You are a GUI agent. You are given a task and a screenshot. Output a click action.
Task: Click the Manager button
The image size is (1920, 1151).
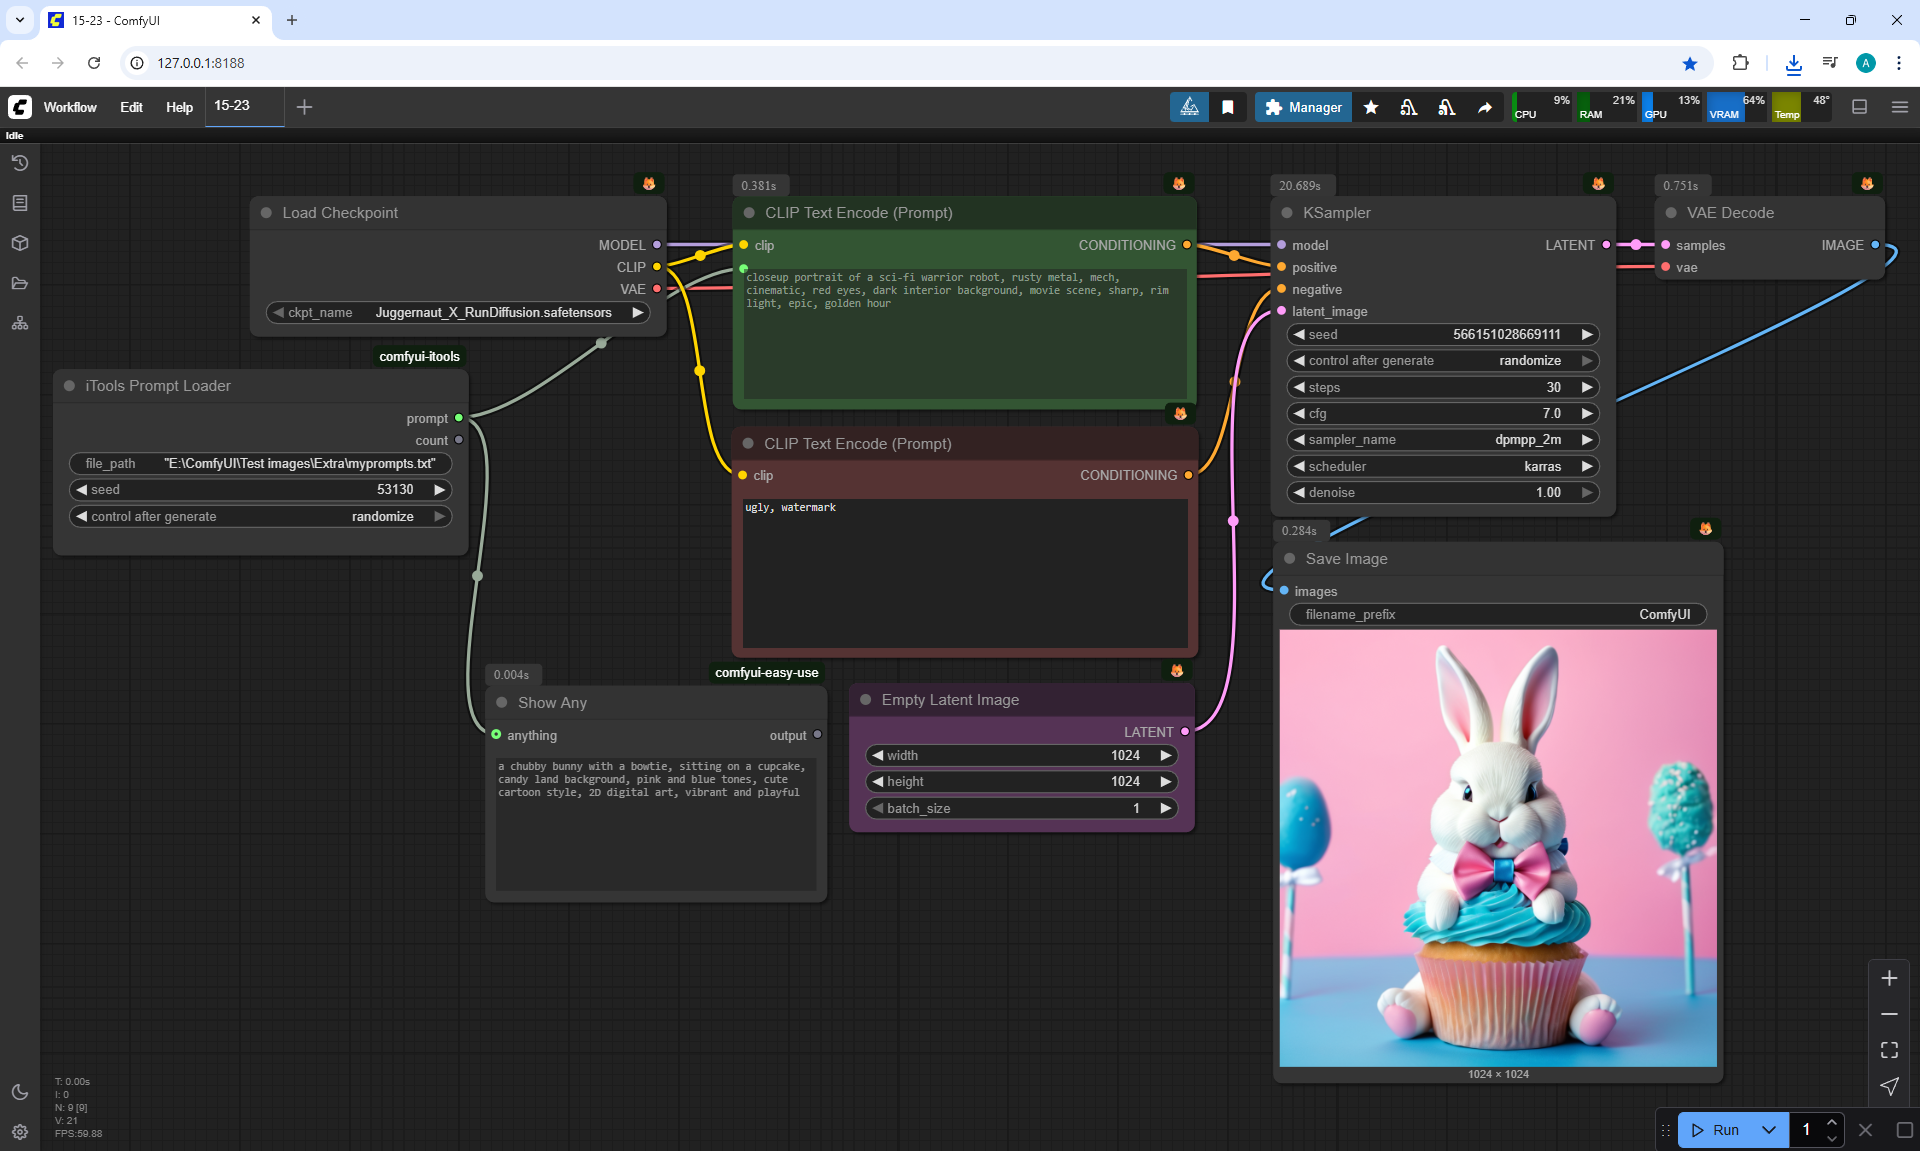[x=1303, y=107]
